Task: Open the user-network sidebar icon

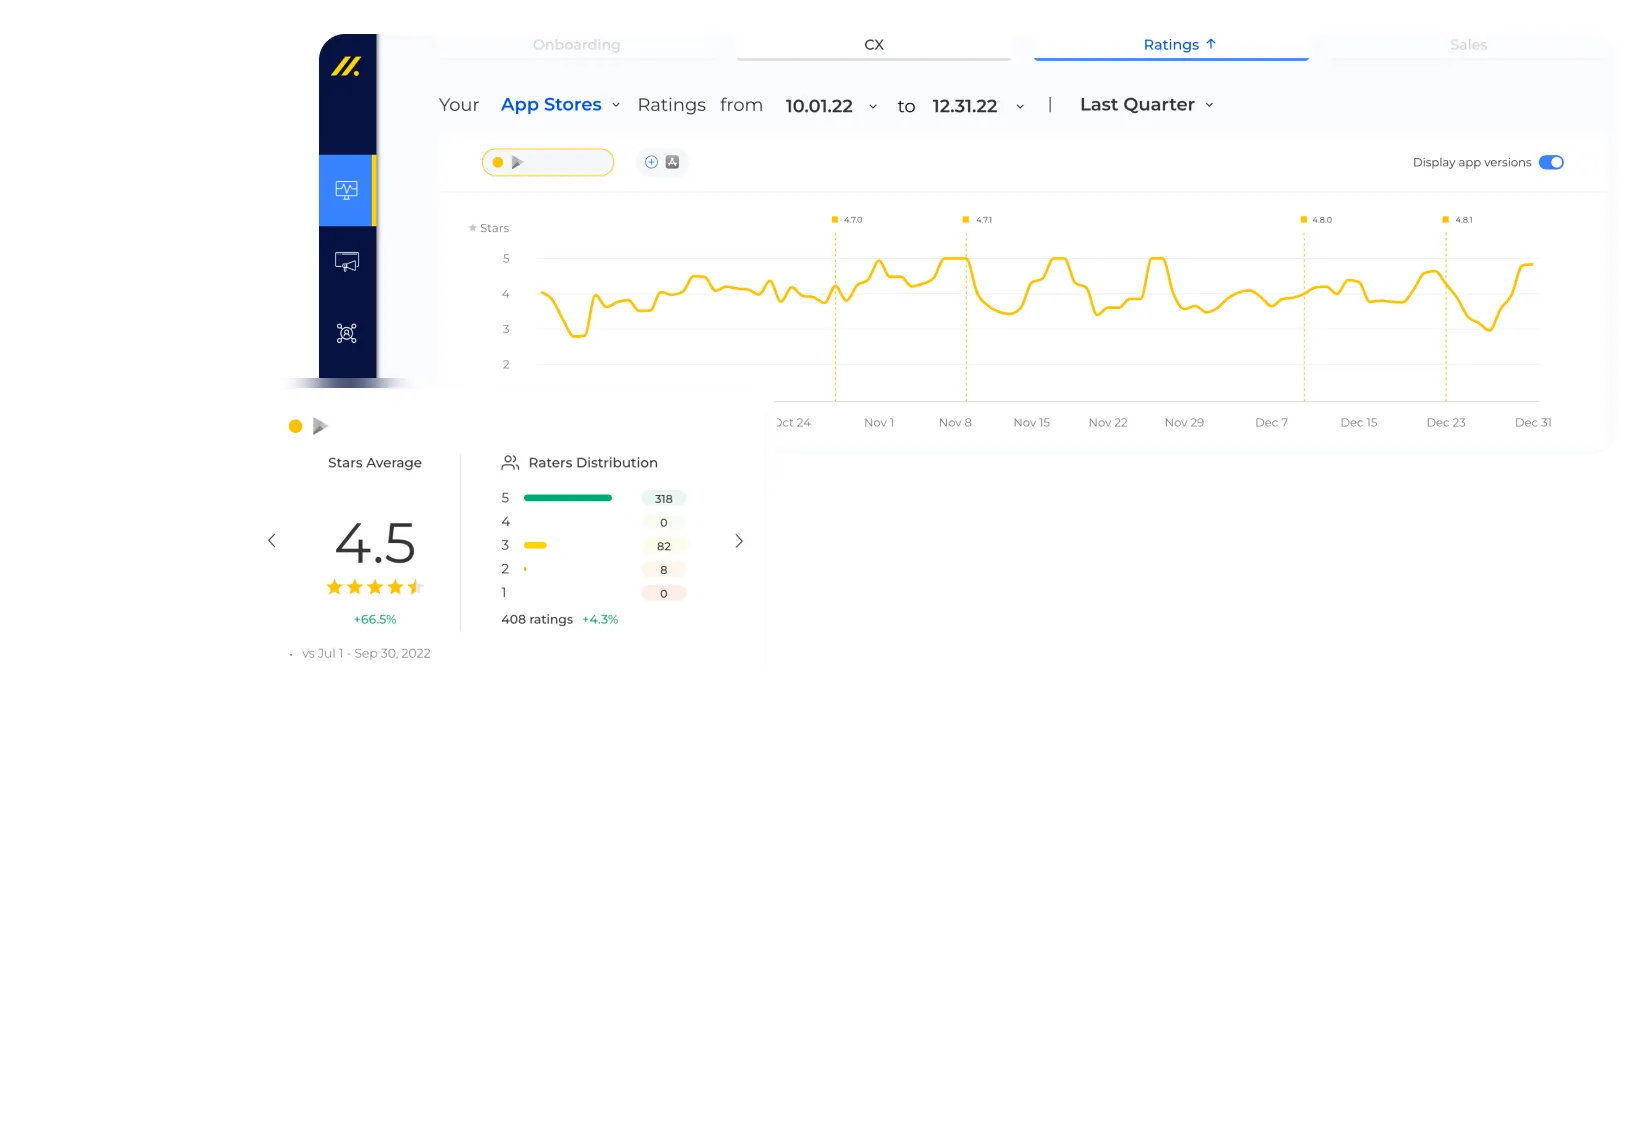Action: [x=346, y=333]
